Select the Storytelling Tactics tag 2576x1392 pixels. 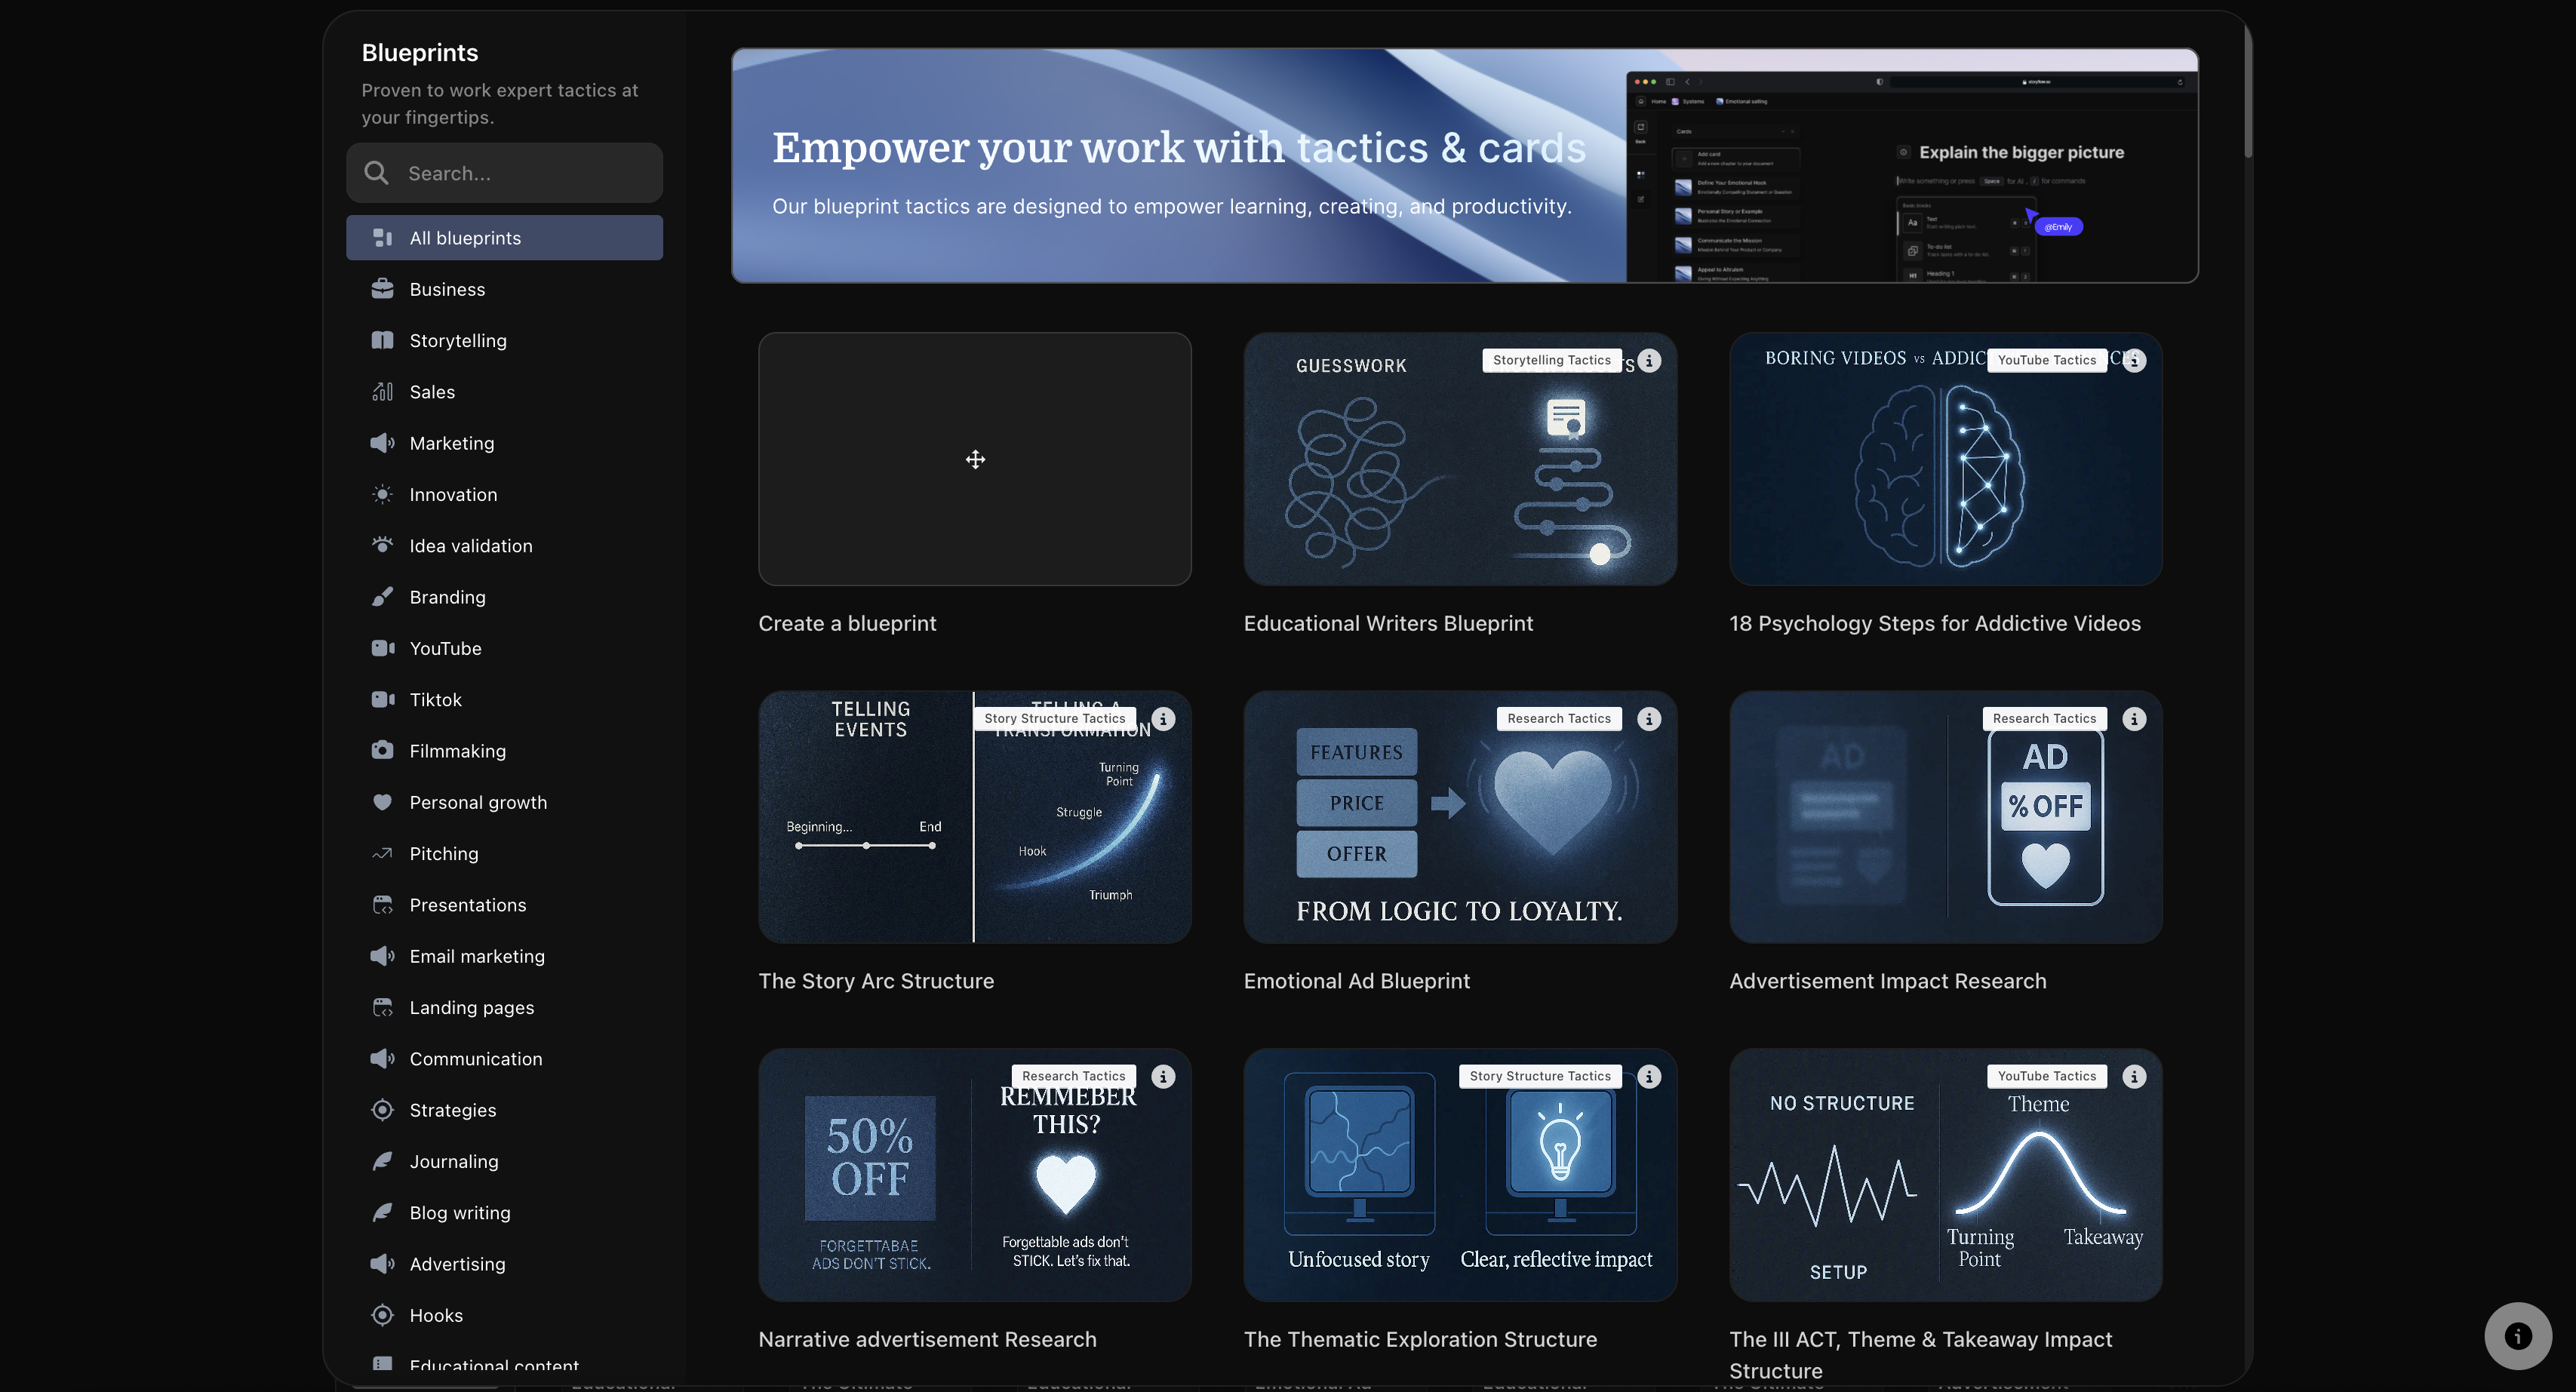[x=1551, y=360]
